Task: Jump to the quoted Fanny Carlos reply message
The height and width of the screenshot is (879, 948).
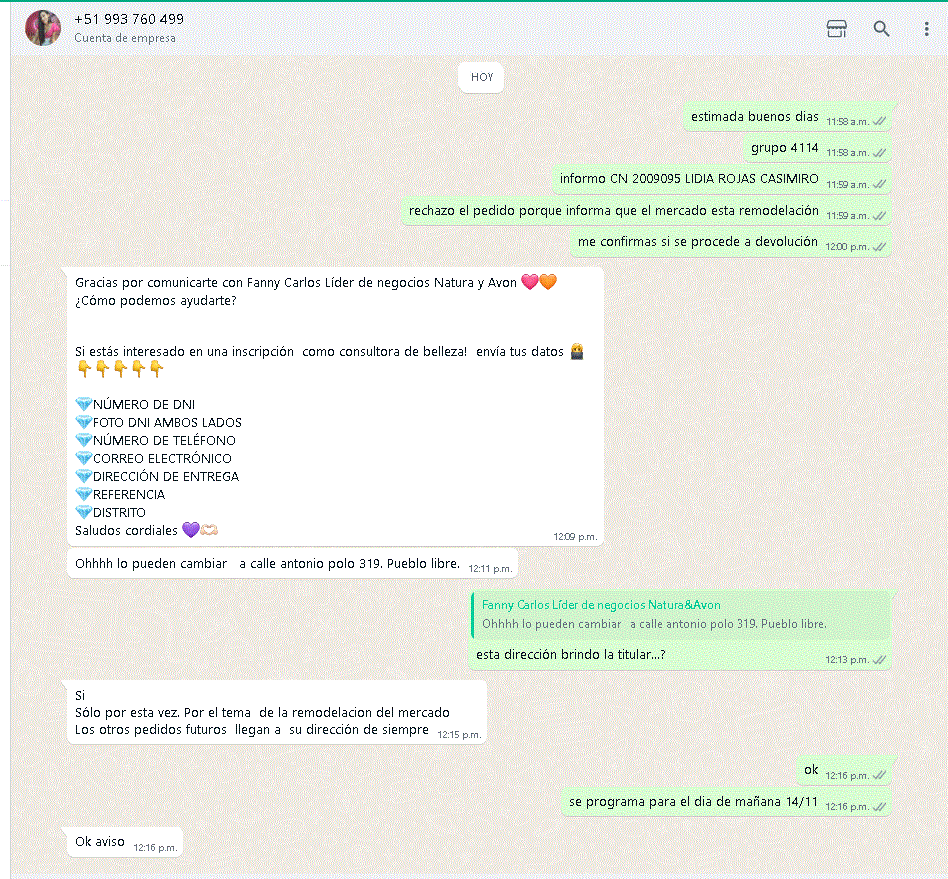Action: pyautogui.click(x=680, y=615)
